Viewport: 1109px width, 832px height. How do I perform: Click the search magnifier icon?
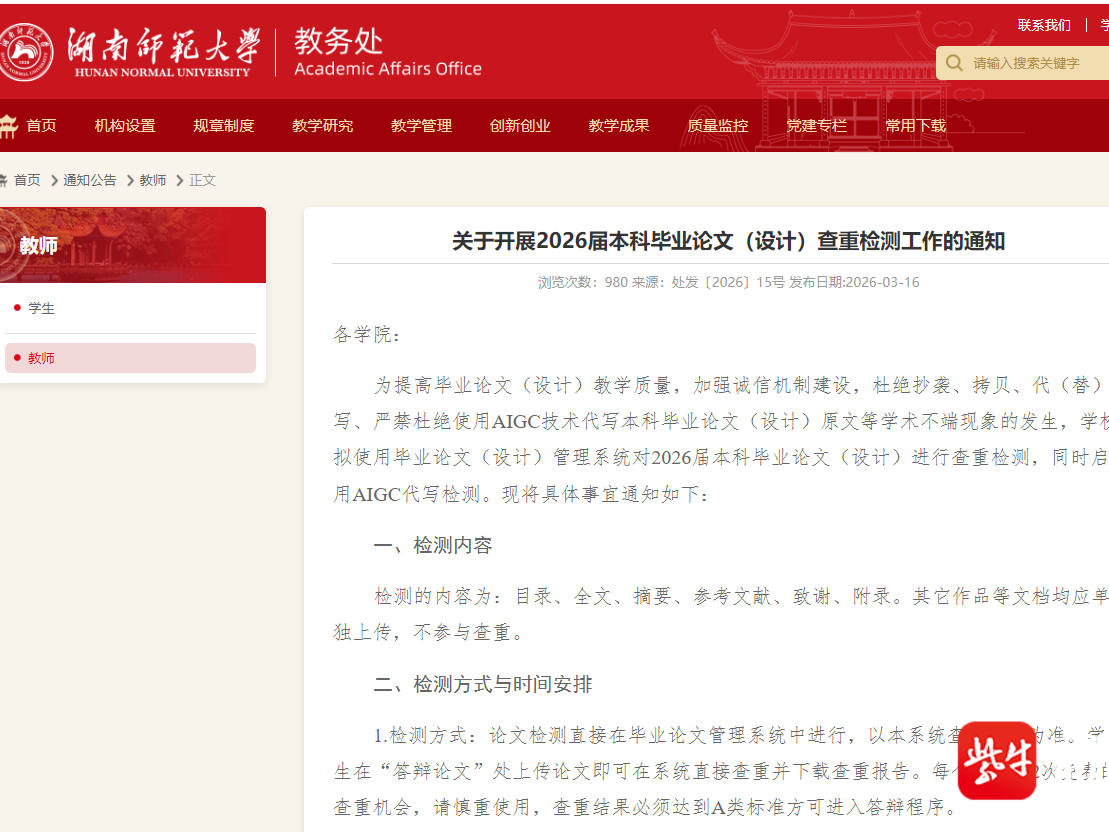[954, 63]
